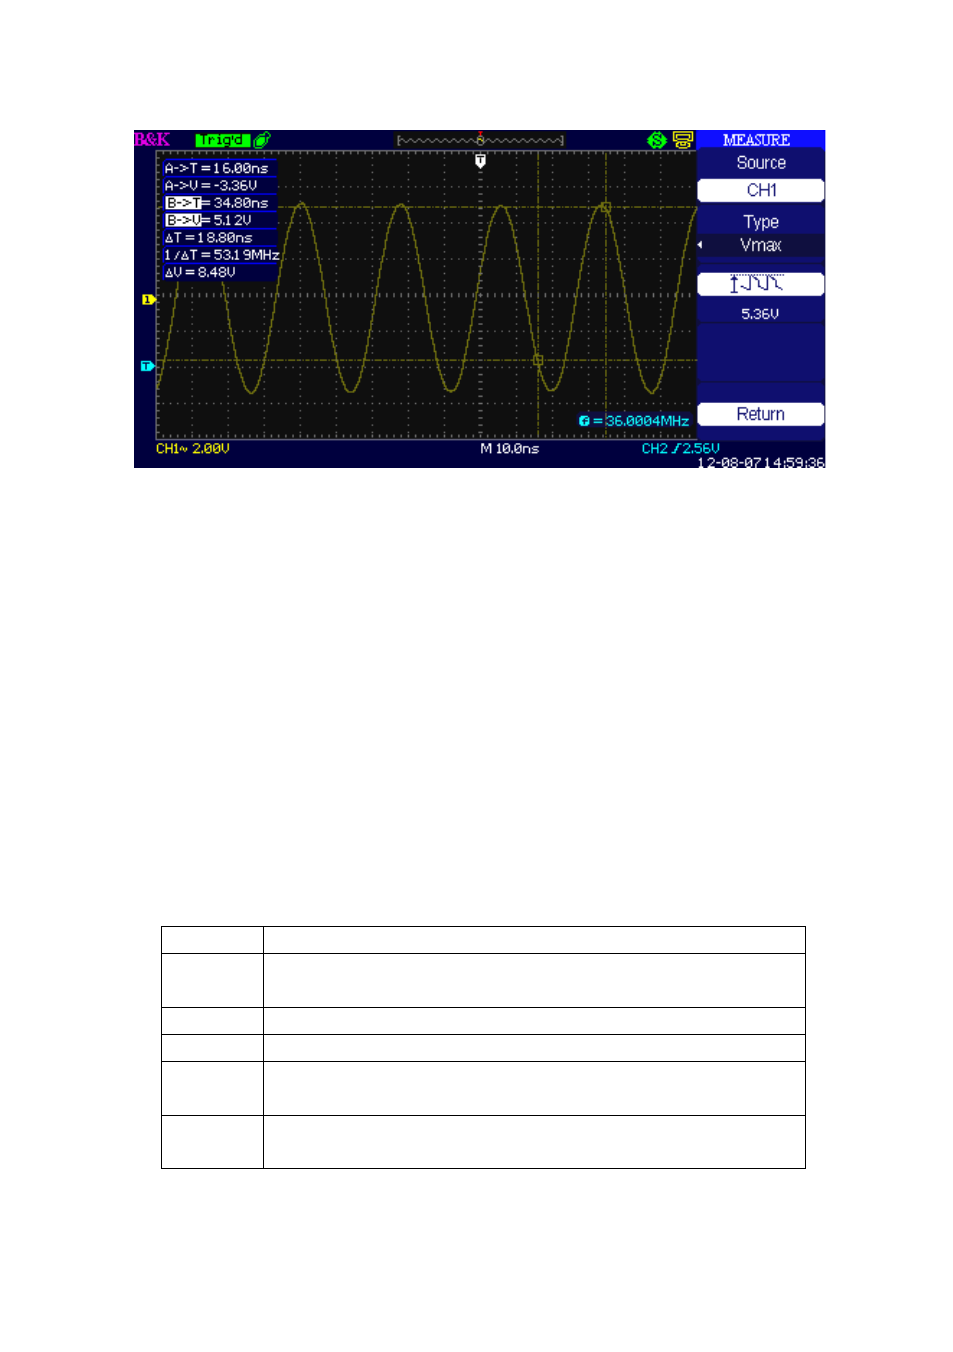
Task: Click the yellow channel 1 ground marker
Action: pyautogui.click(x=148, y=299)
